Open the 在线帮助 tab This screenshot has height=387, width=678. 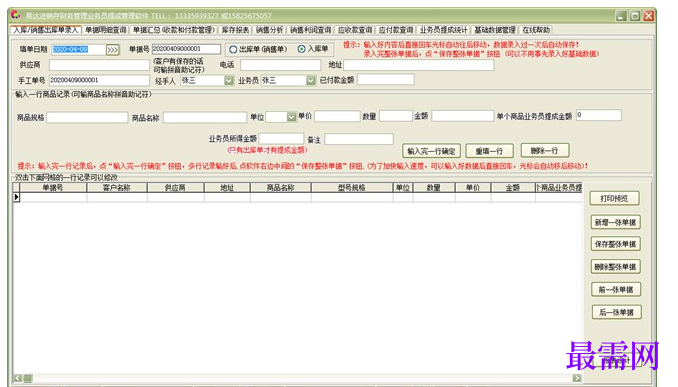coord(536,30)
